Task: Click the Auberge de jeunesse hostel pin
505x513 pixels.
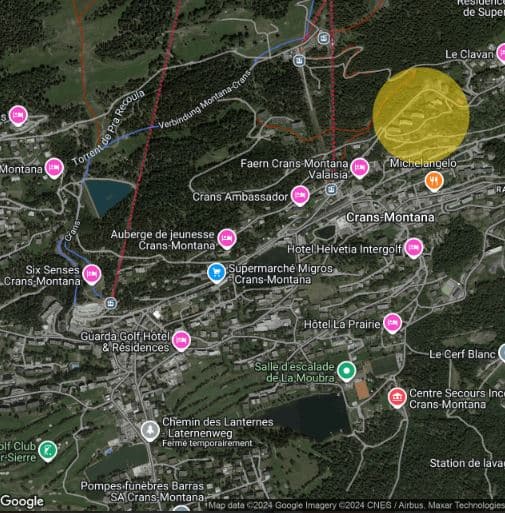Action: [227, 239]
